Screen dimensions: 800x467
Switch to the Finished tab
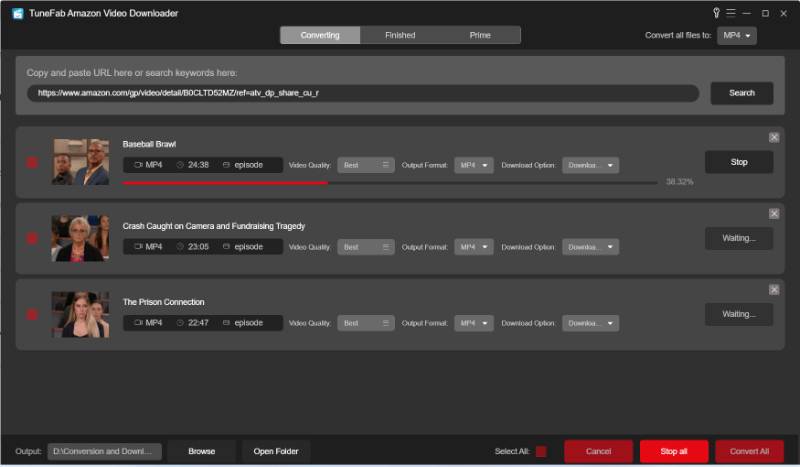tap(400, 35)
